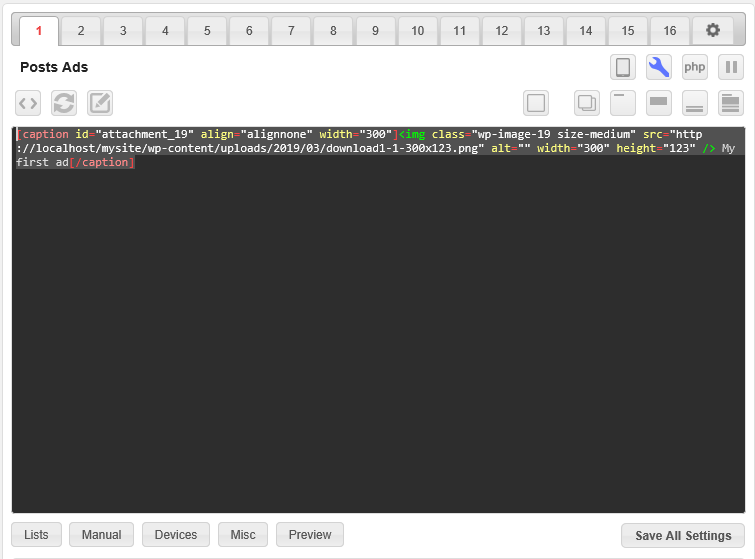
Task: Click the code brackets icon
Action: tap(28, 103)
